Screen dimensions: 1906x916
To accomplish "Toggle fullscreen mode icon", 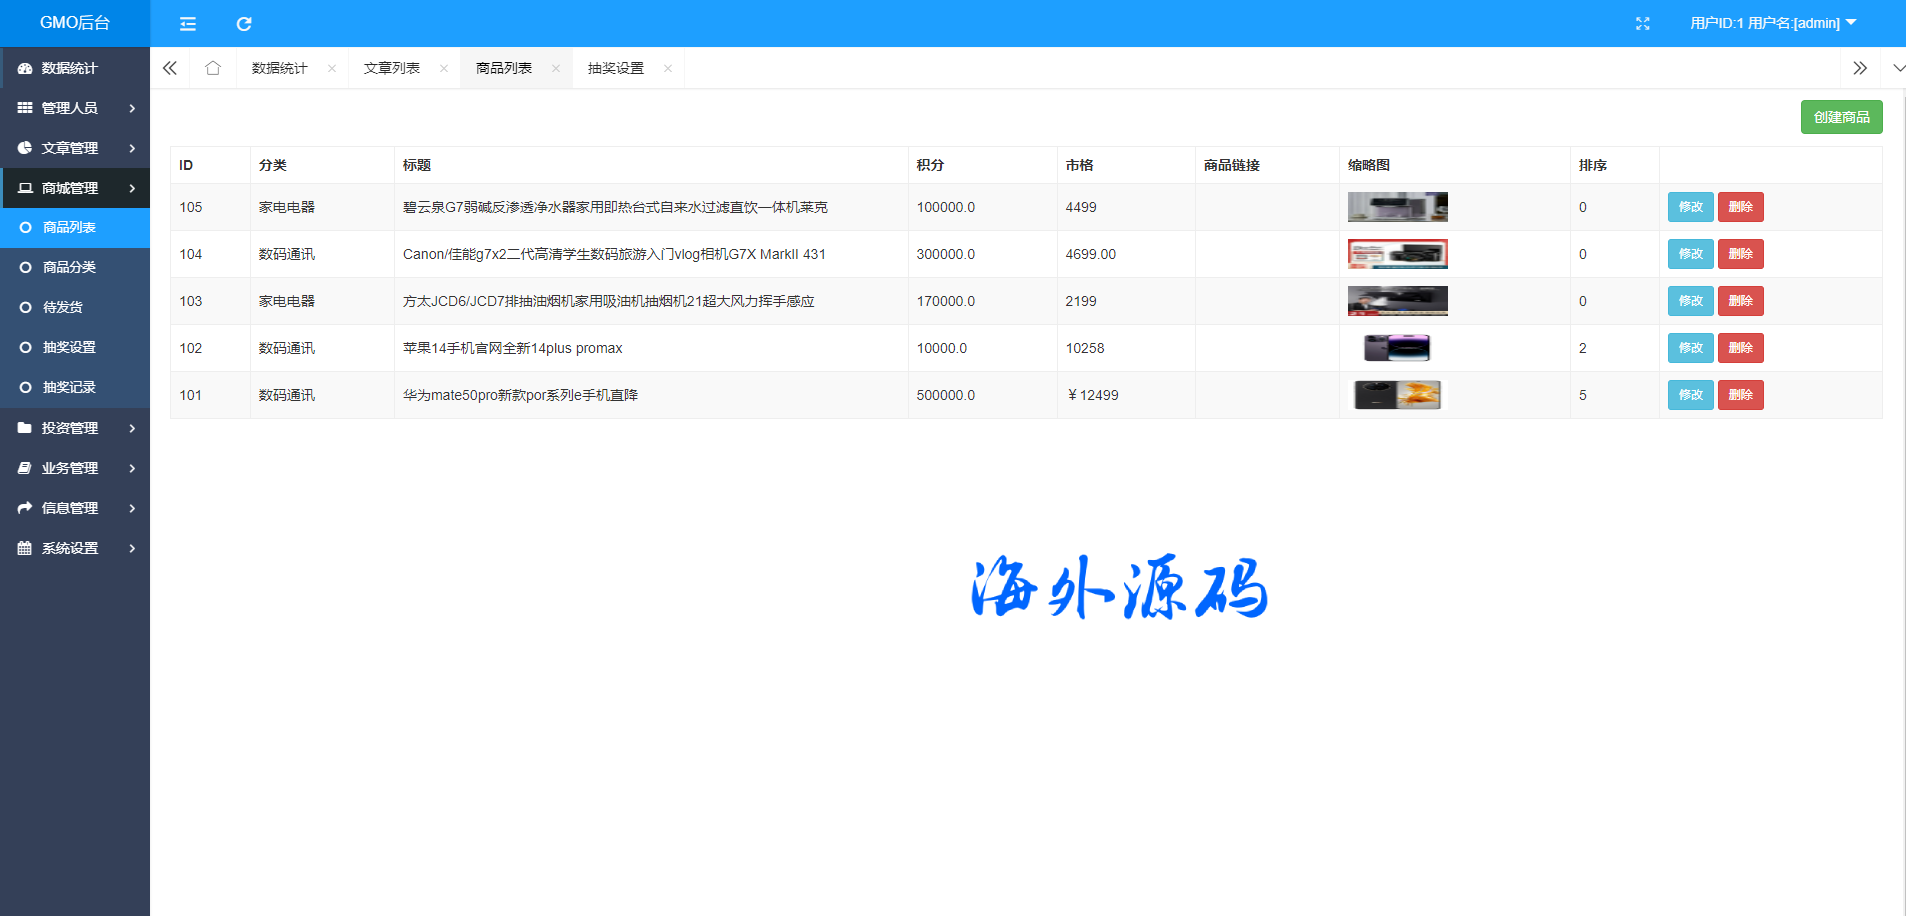I will pyautogui.click(x=1642, y=24).
